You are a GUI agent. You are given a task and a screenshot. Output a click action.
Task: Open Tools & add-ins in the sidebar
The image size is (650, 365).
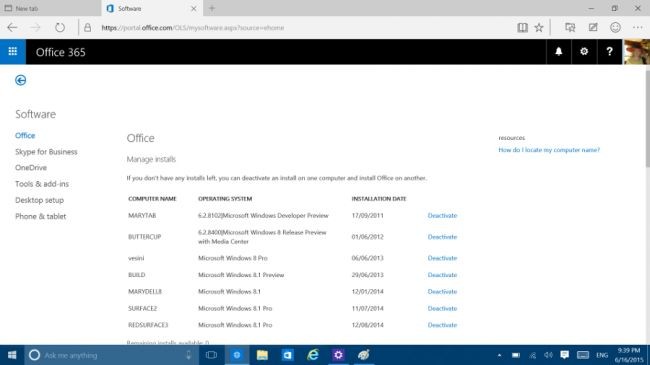point(42,184)
